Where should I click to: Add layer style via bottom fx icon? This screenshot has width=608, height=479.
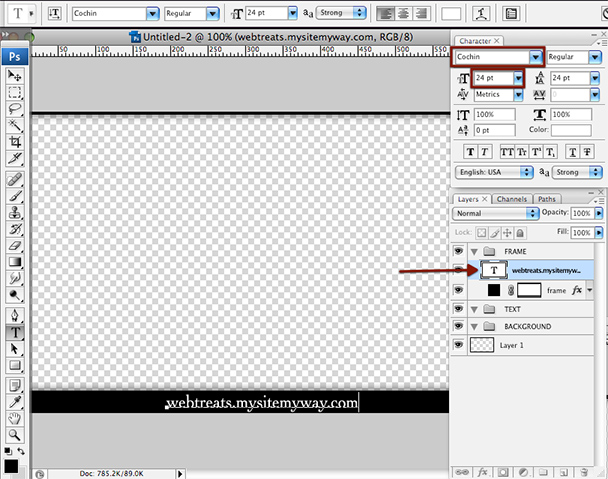(x=482, y=472)
